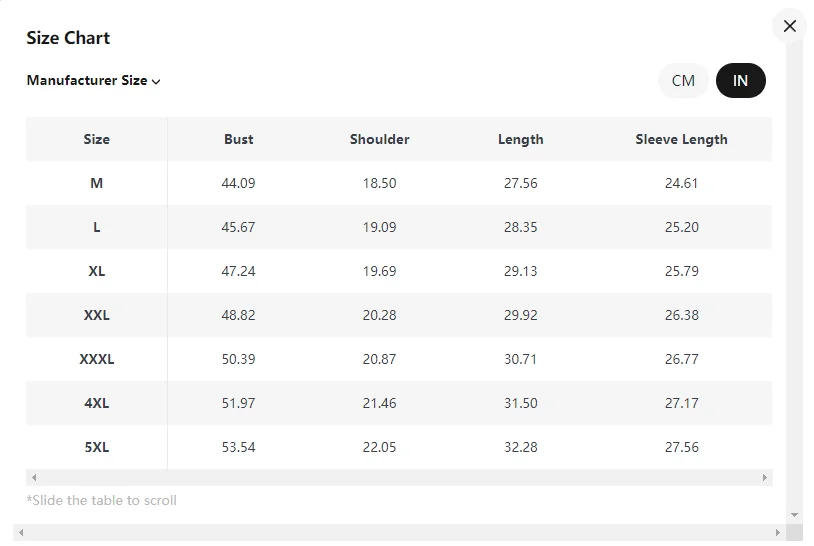
Task: Select the IN unit toggle
Action: click(x=740, y=81)
